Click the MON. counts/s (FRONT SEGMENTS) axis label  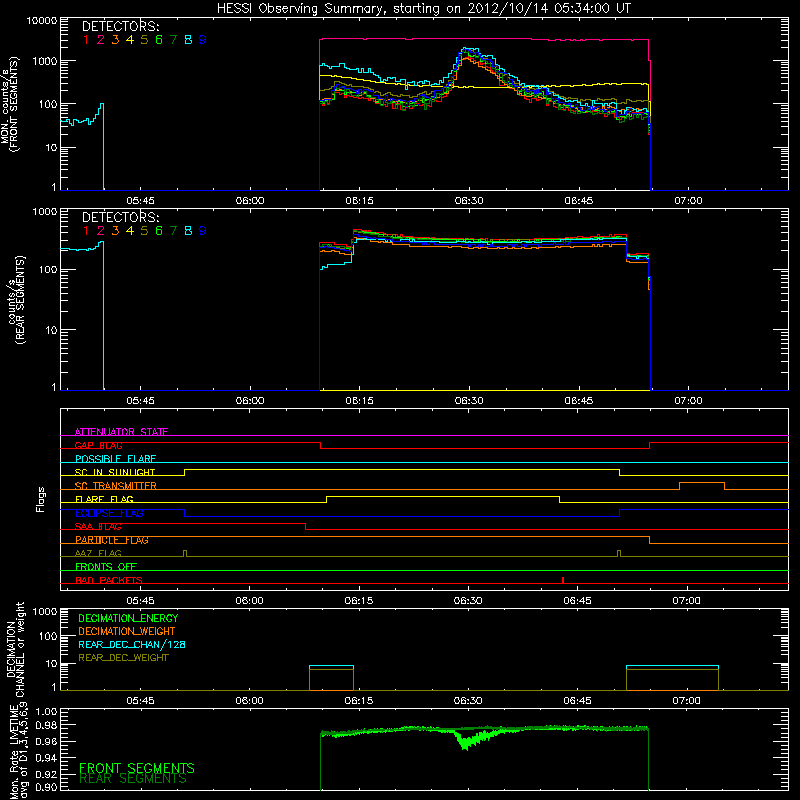pos(9,105)
